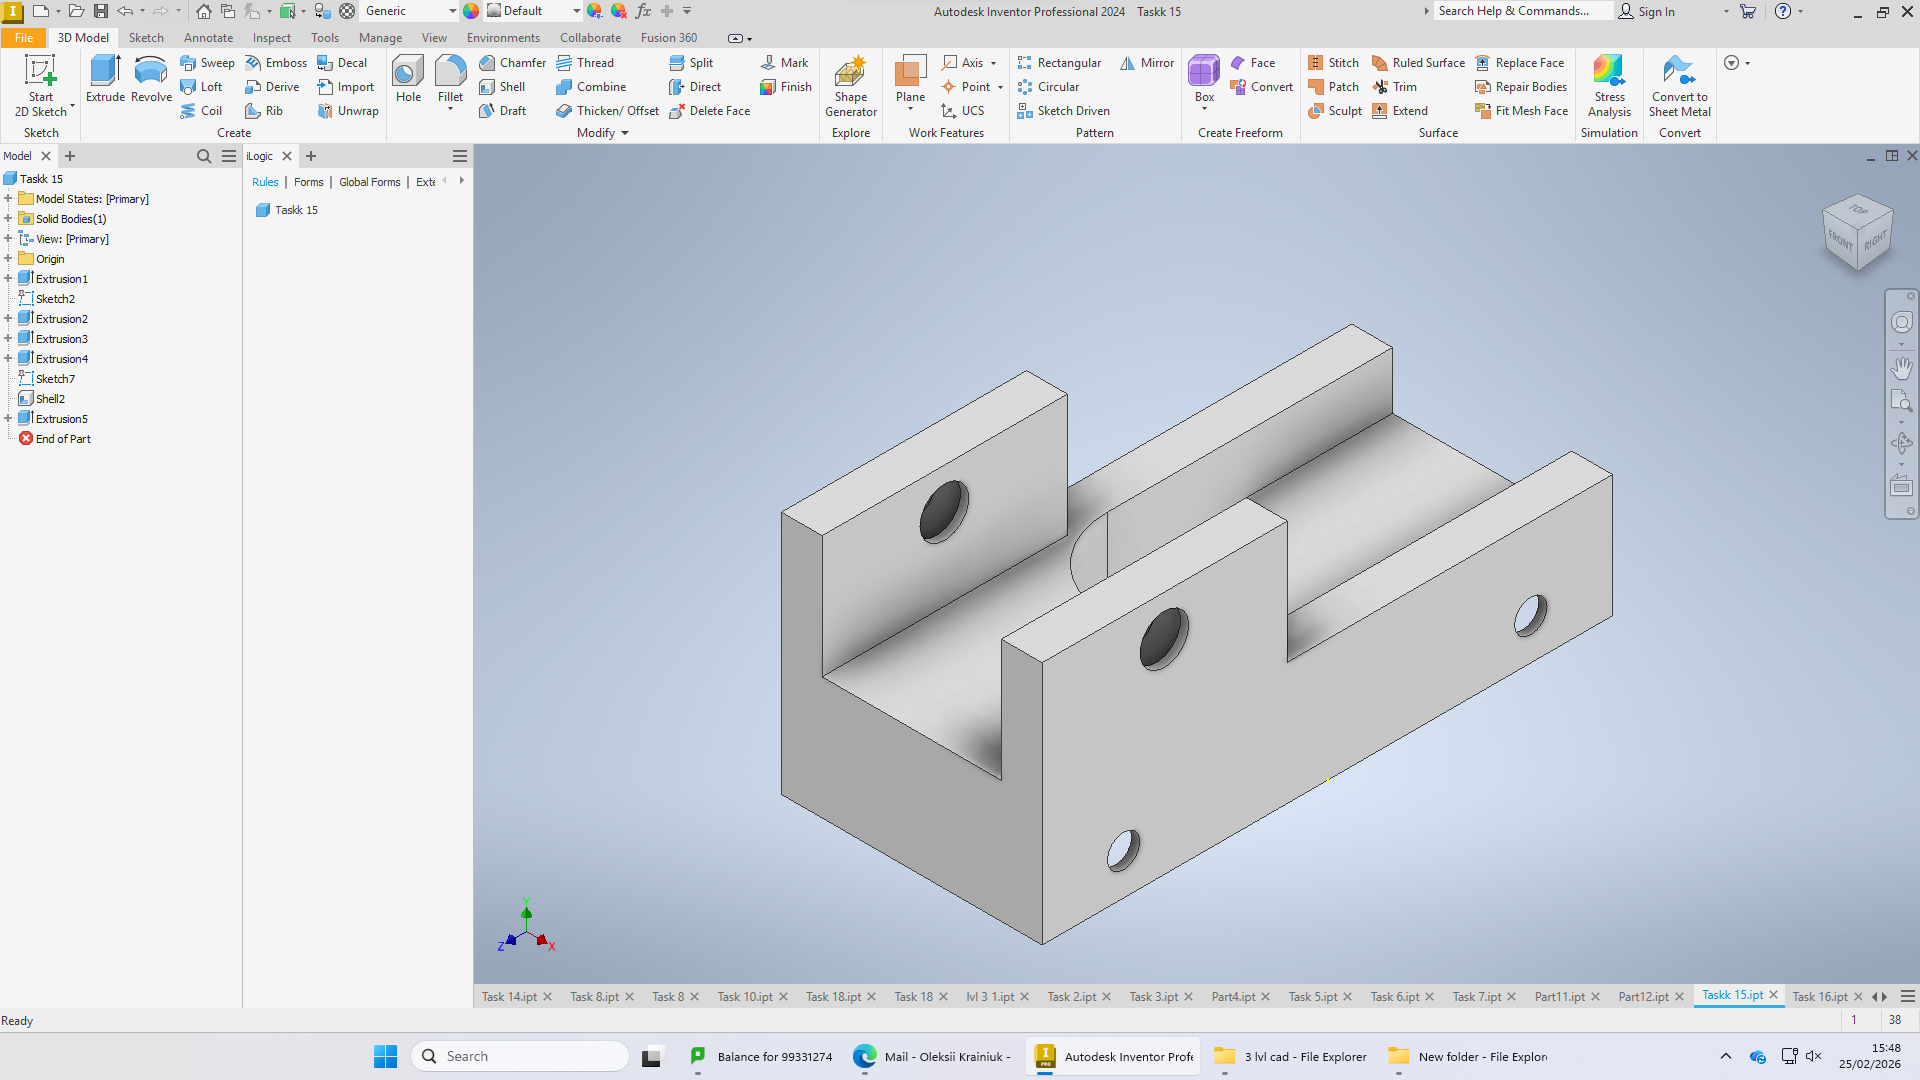1920x1080 pixels.
Task: Switch to the Inspect ribbon tab
Action: 272,38
